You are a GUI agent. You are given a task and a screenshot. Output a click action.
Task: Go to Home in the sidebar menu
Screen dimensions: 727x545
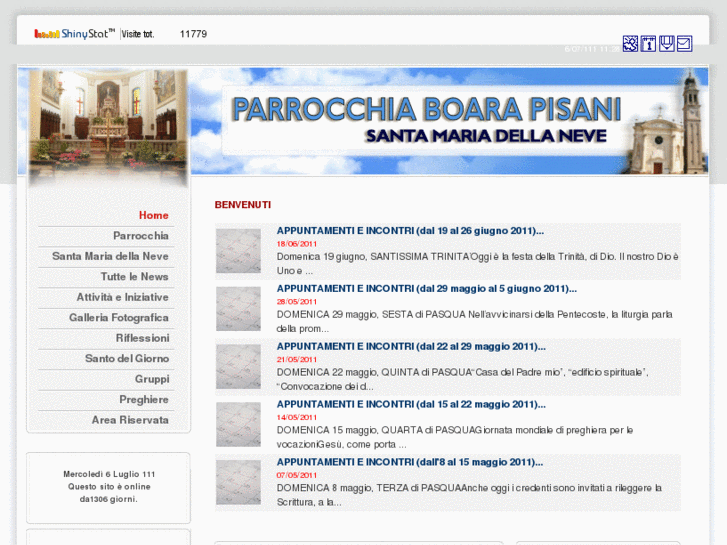pos(153,215)
